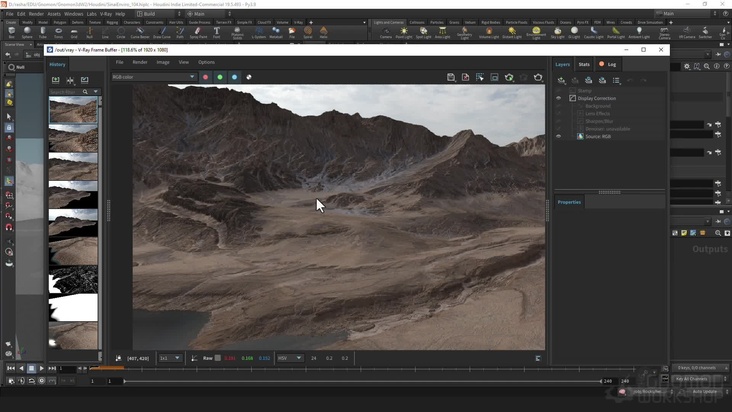Open the Key All Channels dropdown
Viewport: 732px width, 412px height.
click(x=700, y=379)
